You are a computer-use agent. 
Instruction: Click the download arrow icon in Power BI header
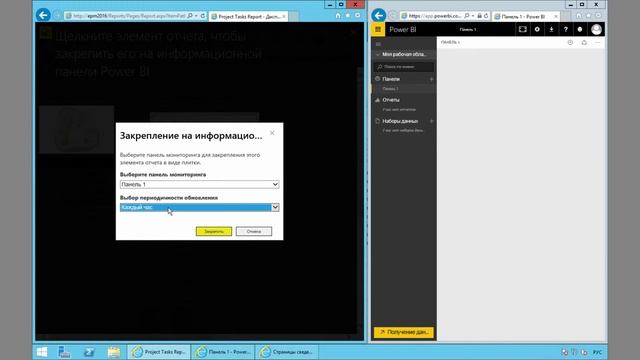pos(551,29)
